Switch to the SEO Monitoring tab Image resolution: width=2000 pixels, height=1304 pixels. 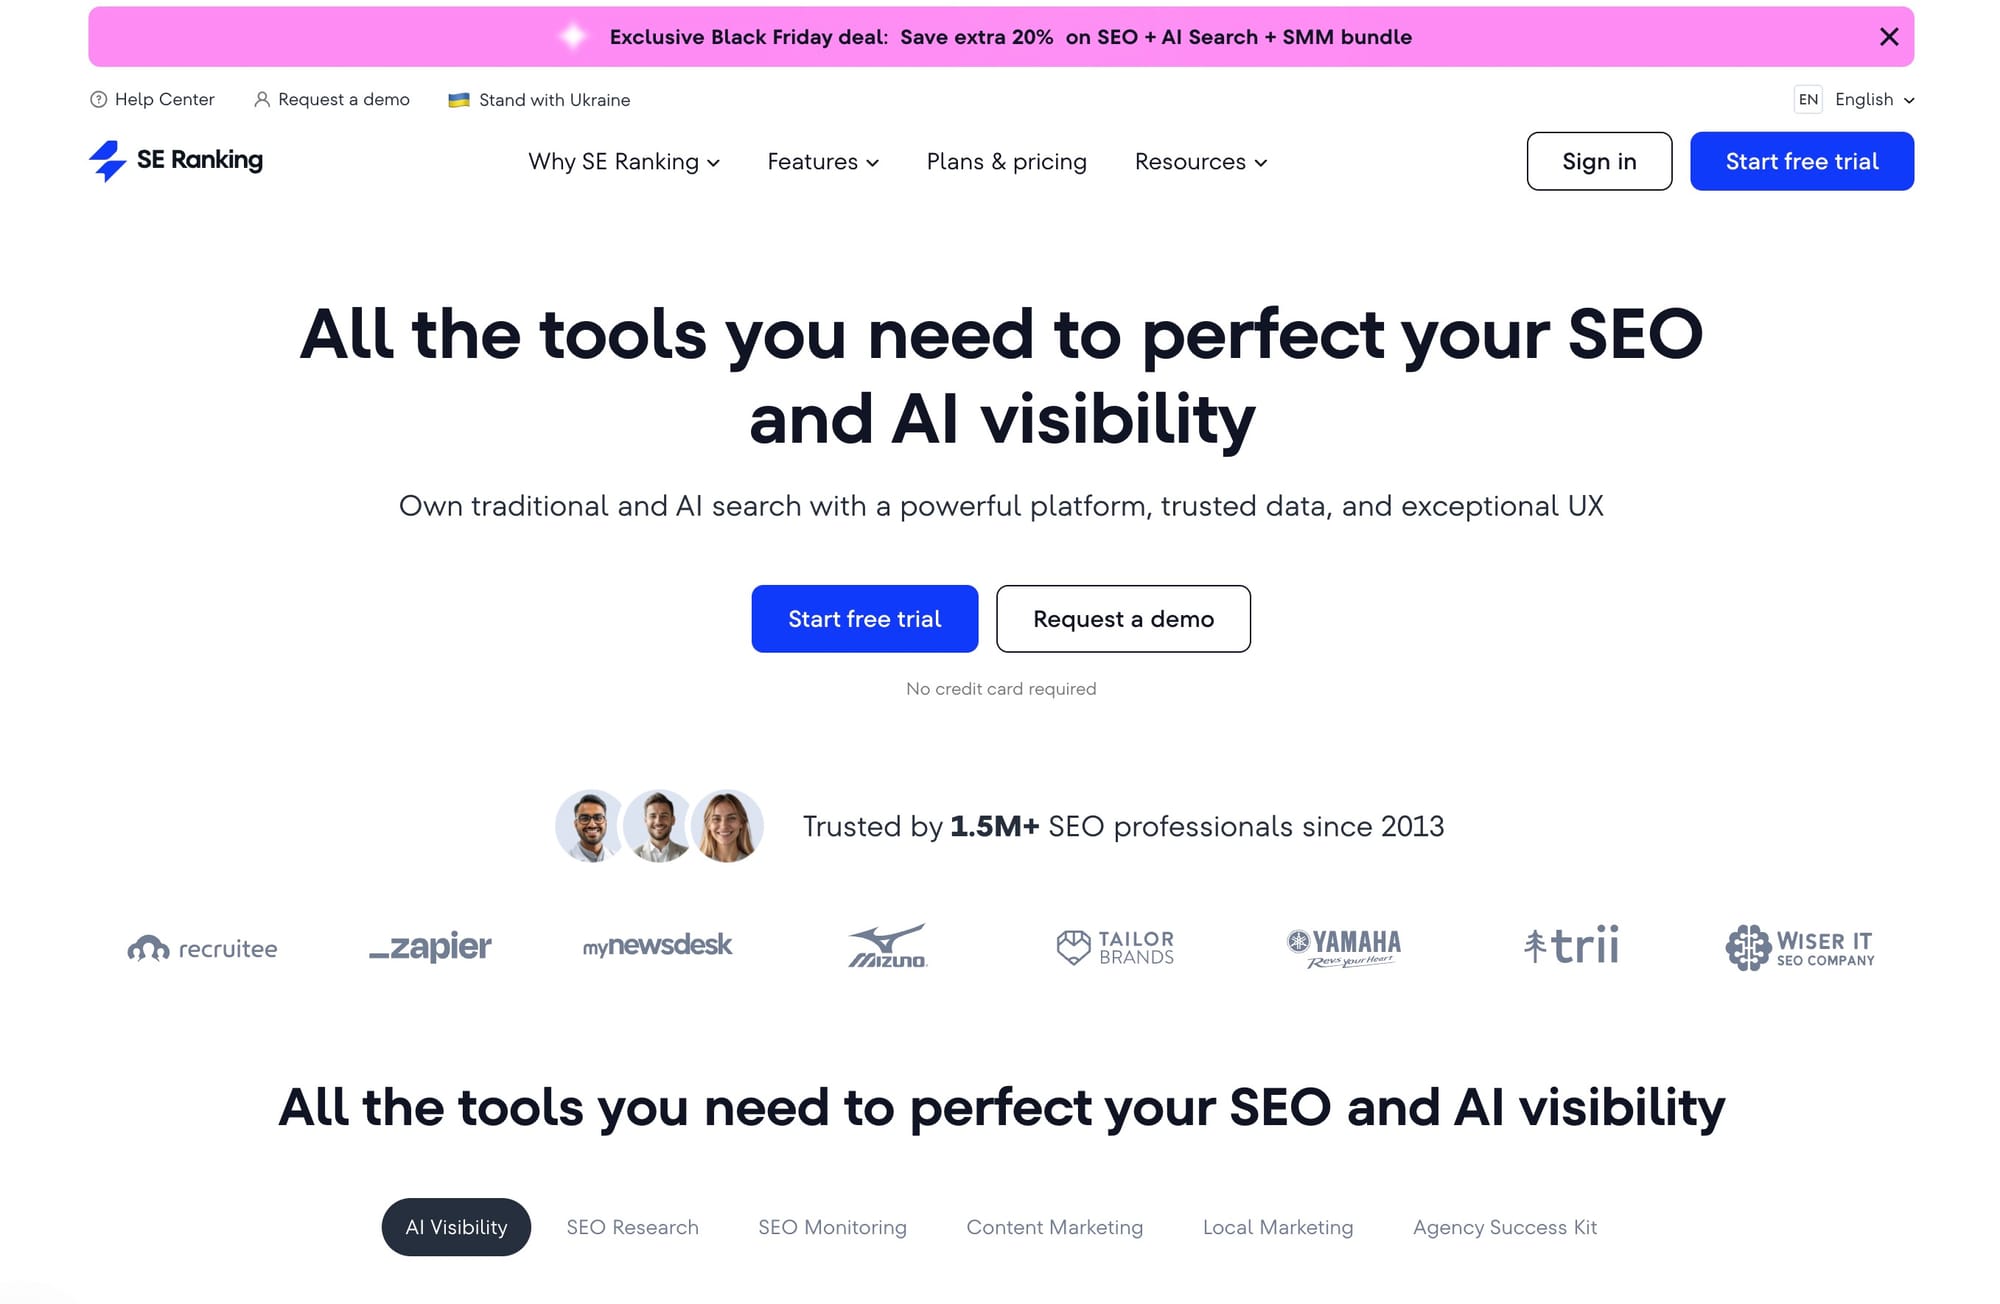pos(832,1227)
